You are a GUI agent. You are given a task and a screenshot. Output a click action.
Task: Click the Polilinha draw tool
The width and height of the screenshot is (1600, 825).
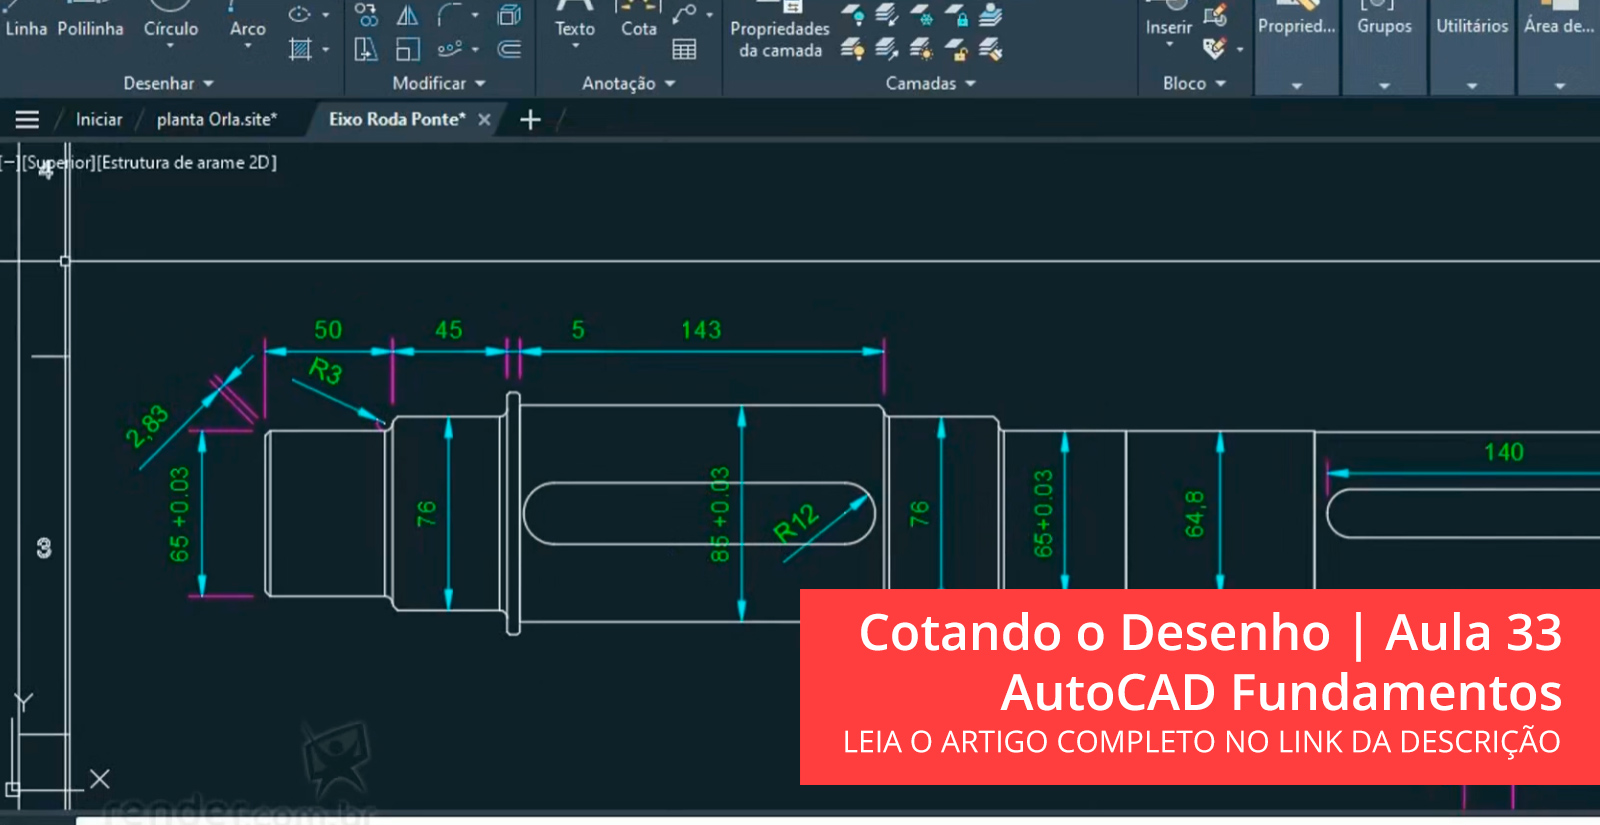(90, 28)
